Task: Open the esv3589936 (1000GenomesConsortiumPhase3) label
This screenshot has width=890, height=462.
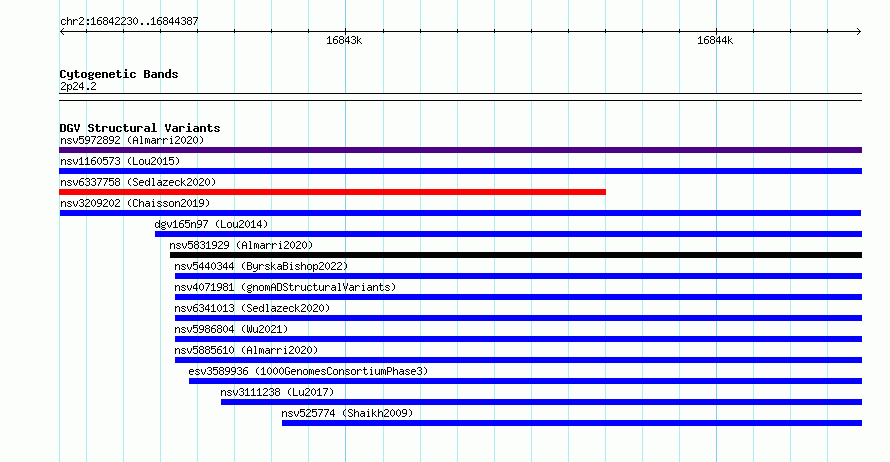Action: click(308, 371)
